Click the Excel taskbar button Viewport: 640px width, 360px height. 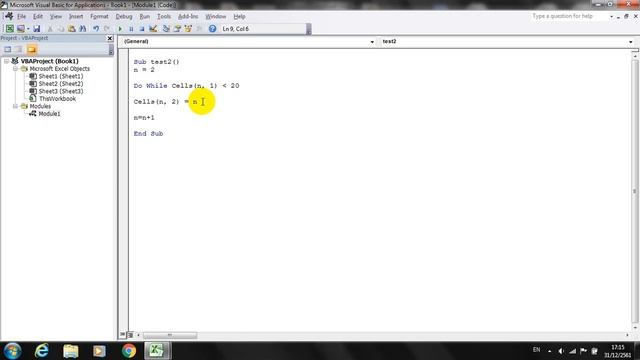pos(157,351)
